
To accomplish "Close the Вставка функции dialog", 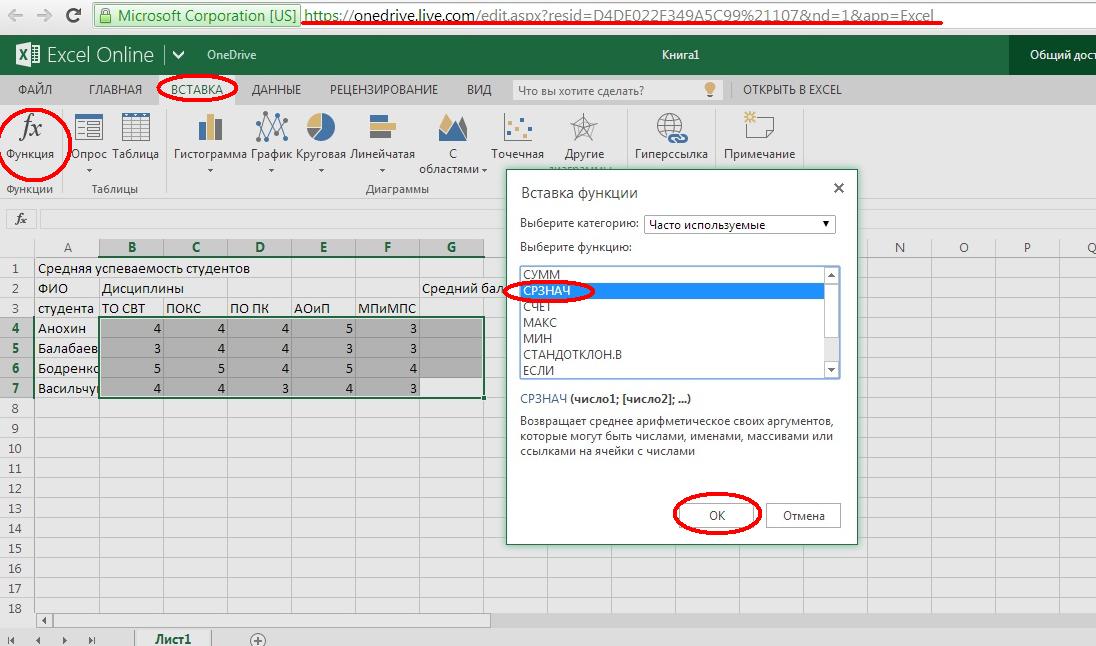I will coord(838,188).
